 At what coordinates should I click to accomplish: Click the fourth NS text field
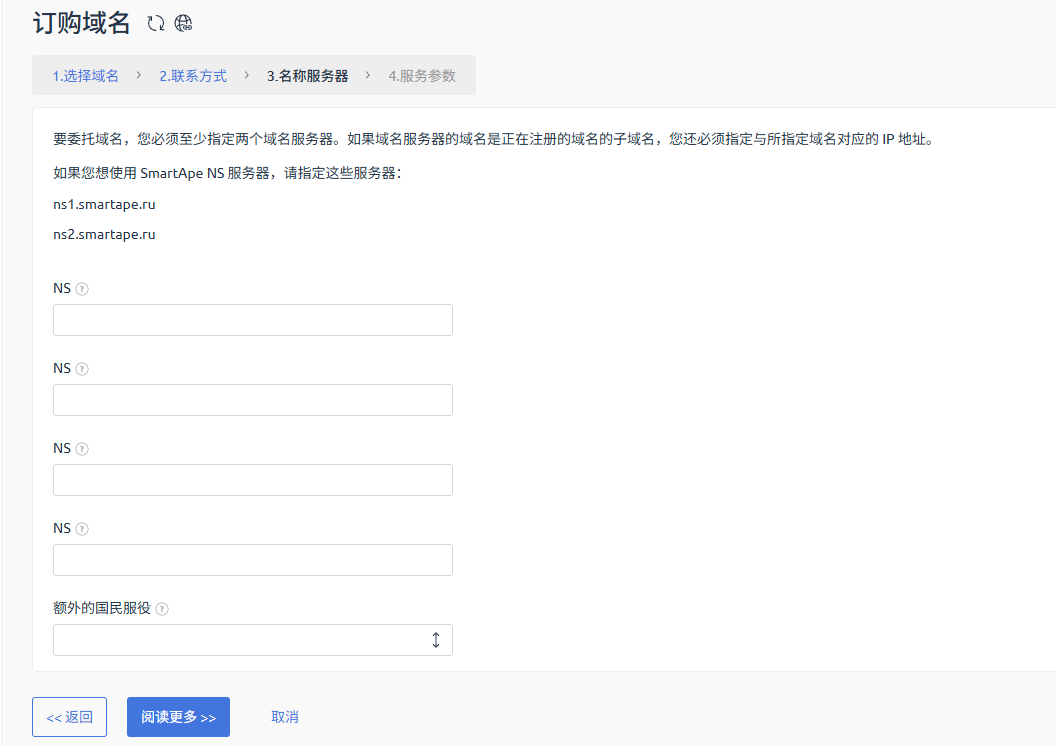click(x=253, y=560)
